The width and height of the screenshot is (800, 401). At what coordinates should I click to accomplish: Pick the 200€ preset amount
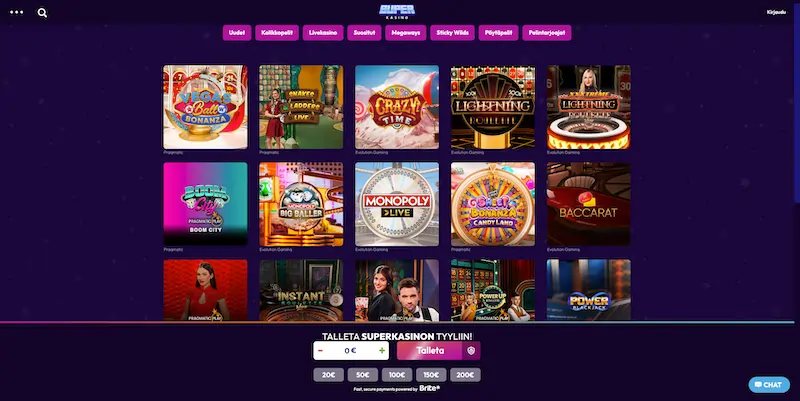[x=465, y=375]
